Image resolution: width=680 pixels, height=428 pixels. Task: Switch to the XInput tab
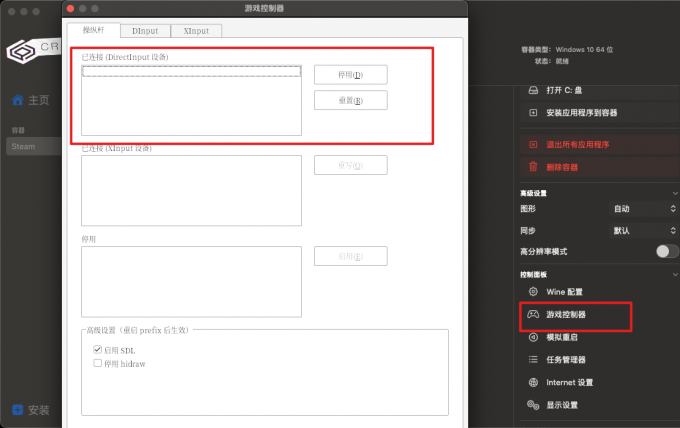point(196,31)
